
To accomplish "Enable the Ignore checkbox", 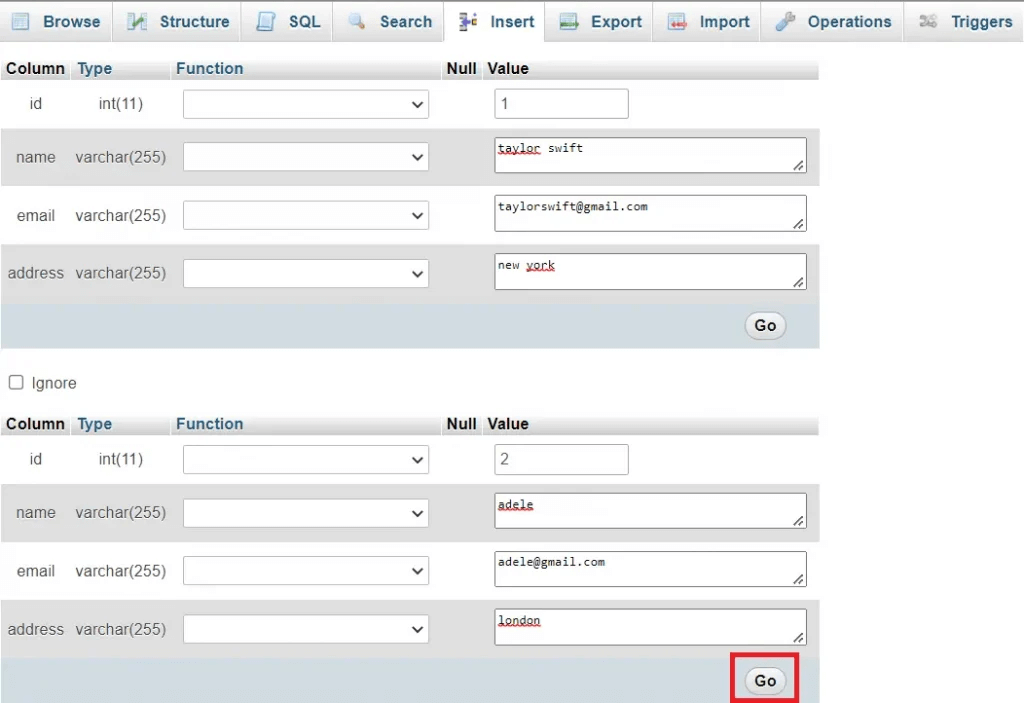I will tap(15, 383).
